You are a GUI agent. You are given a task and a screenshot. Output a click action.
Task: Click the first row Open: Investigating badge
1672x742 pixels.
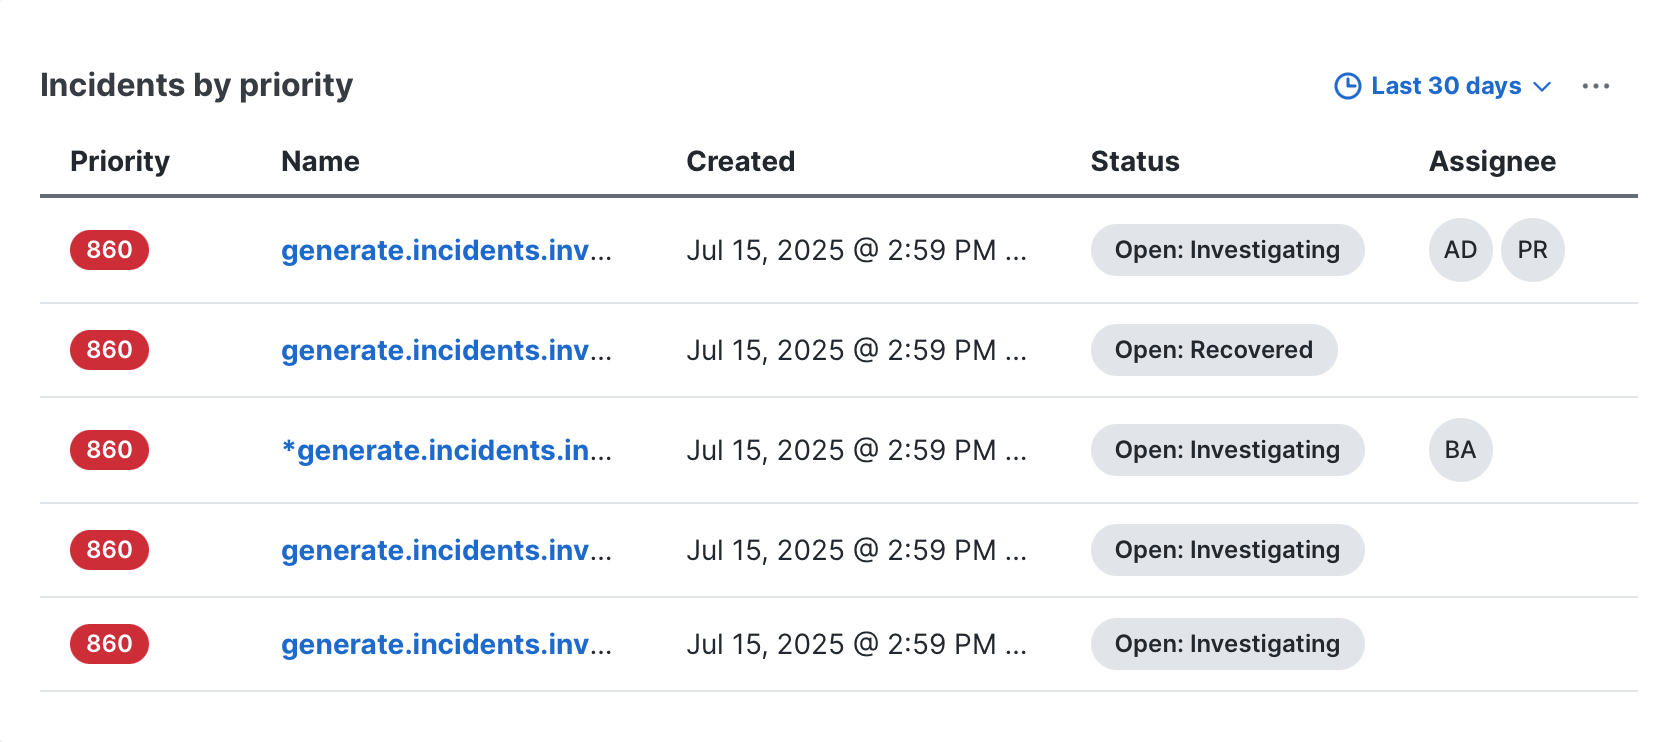1228,250
